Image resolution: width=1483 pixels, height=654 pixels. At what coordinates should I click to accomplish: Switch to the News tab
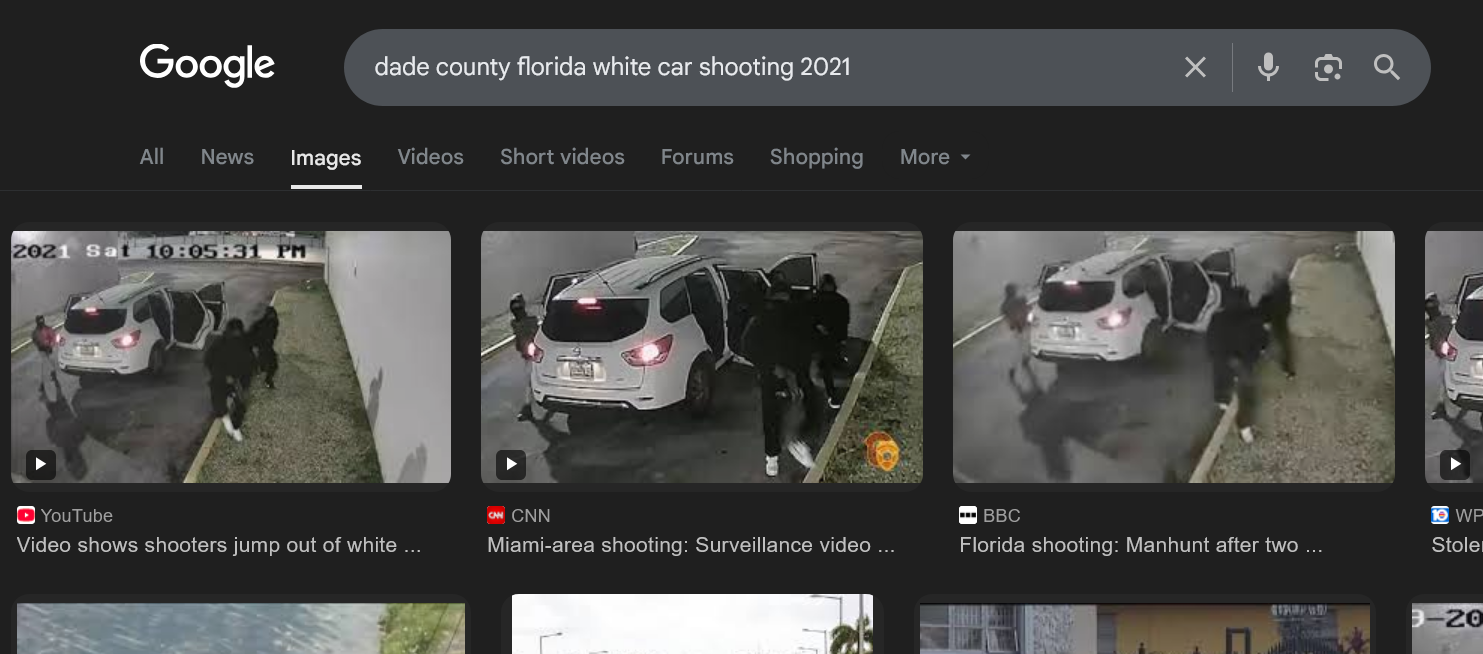(227, 157)
